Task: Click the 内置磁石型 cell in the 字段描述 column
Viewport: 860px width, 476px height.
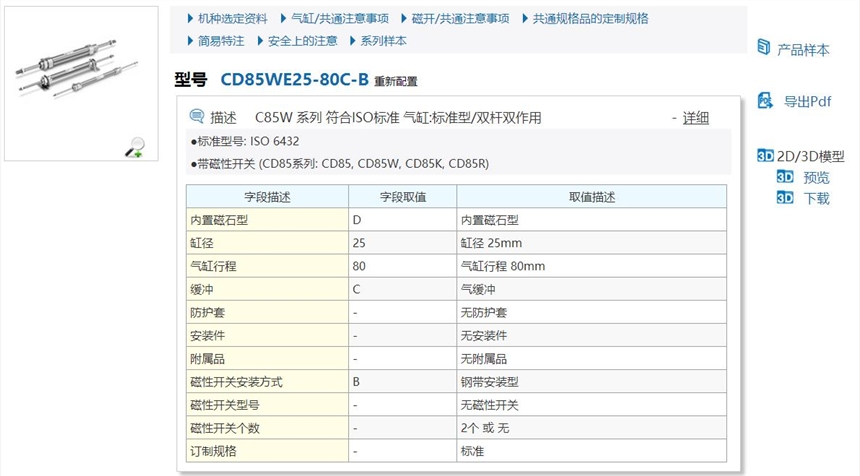Action: coord(267,220)
